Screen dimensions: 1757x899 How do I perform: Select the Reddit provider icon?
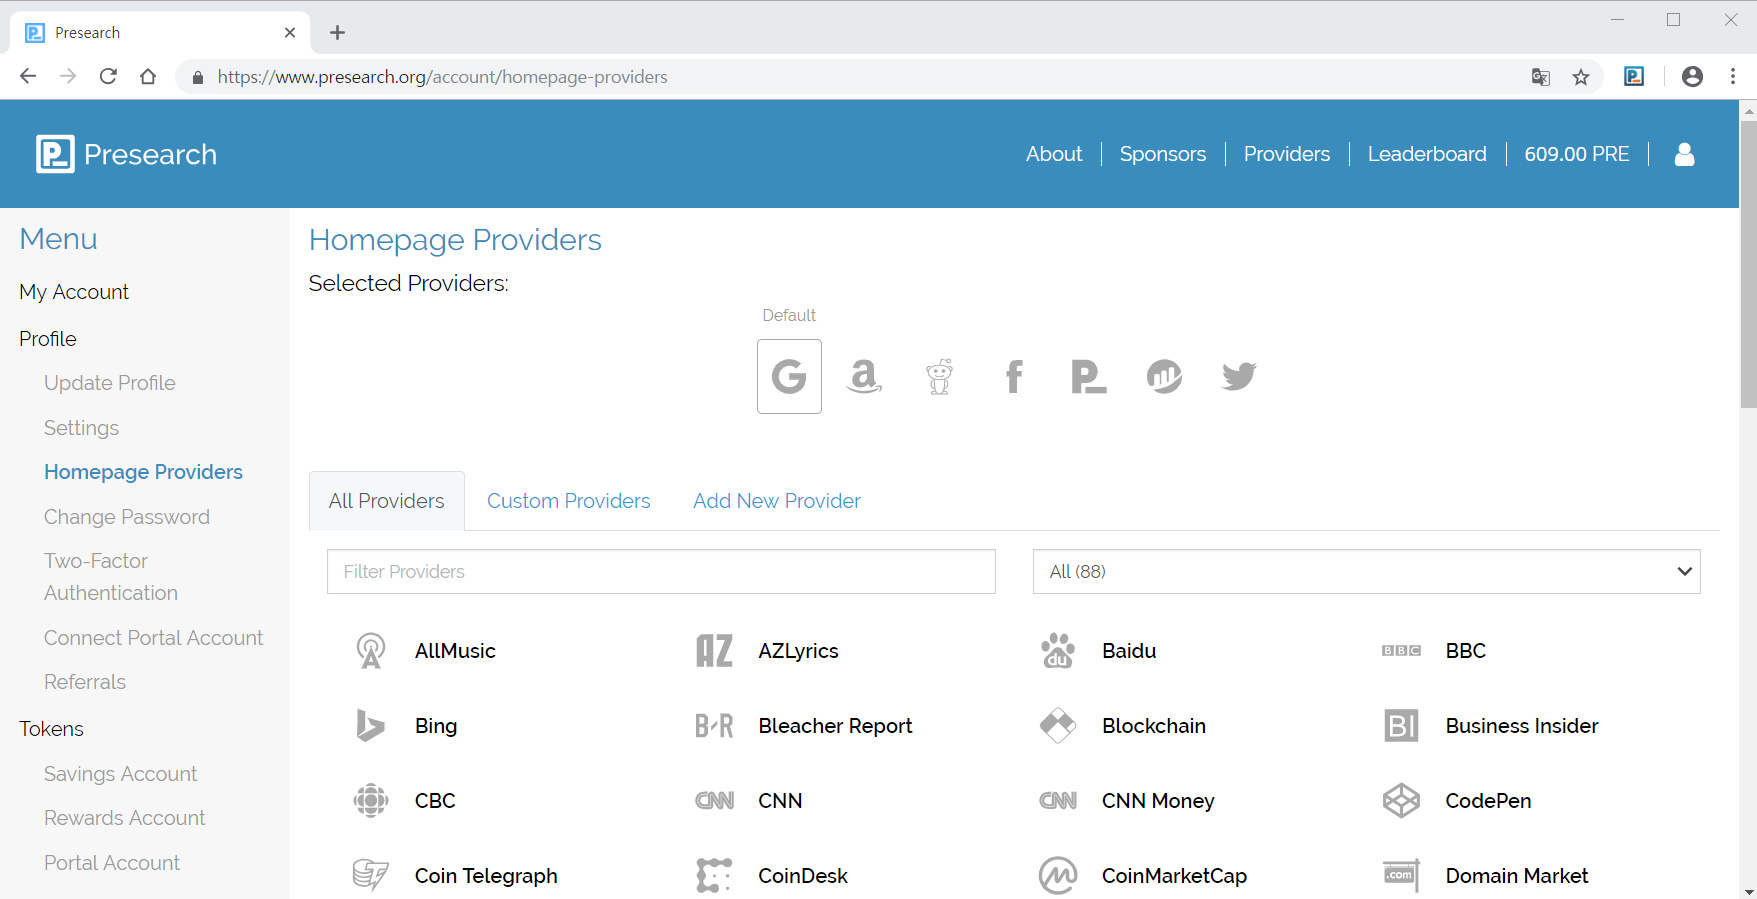[x=939, y=376]
